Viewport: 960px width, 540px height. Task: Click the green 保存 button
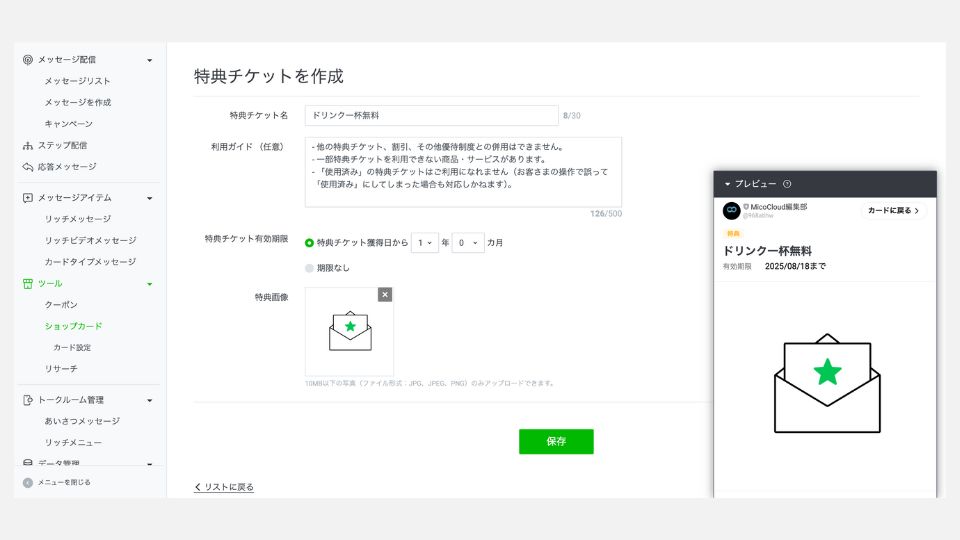556,441
